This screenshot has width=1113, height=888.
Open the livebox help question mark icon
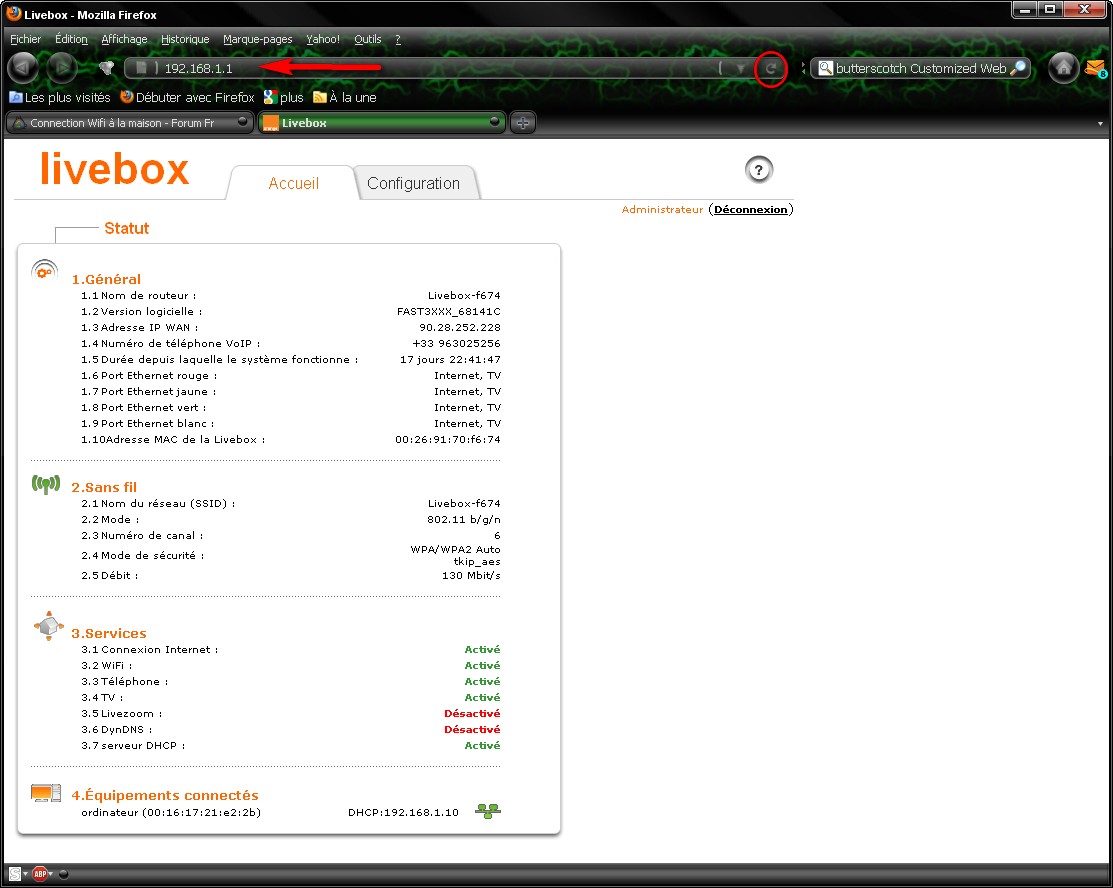point(759,170)
